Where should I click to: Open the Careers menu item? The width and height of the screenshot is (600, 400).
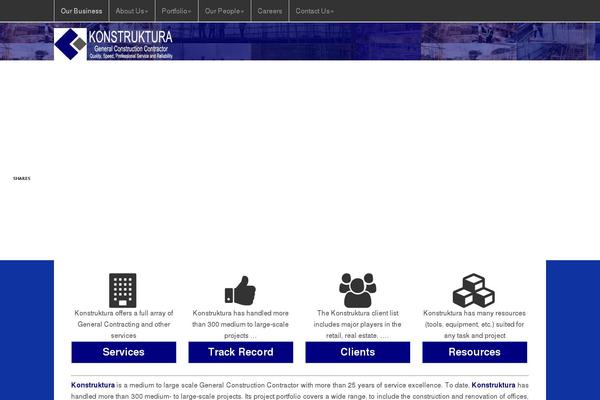tap(270, 11)
